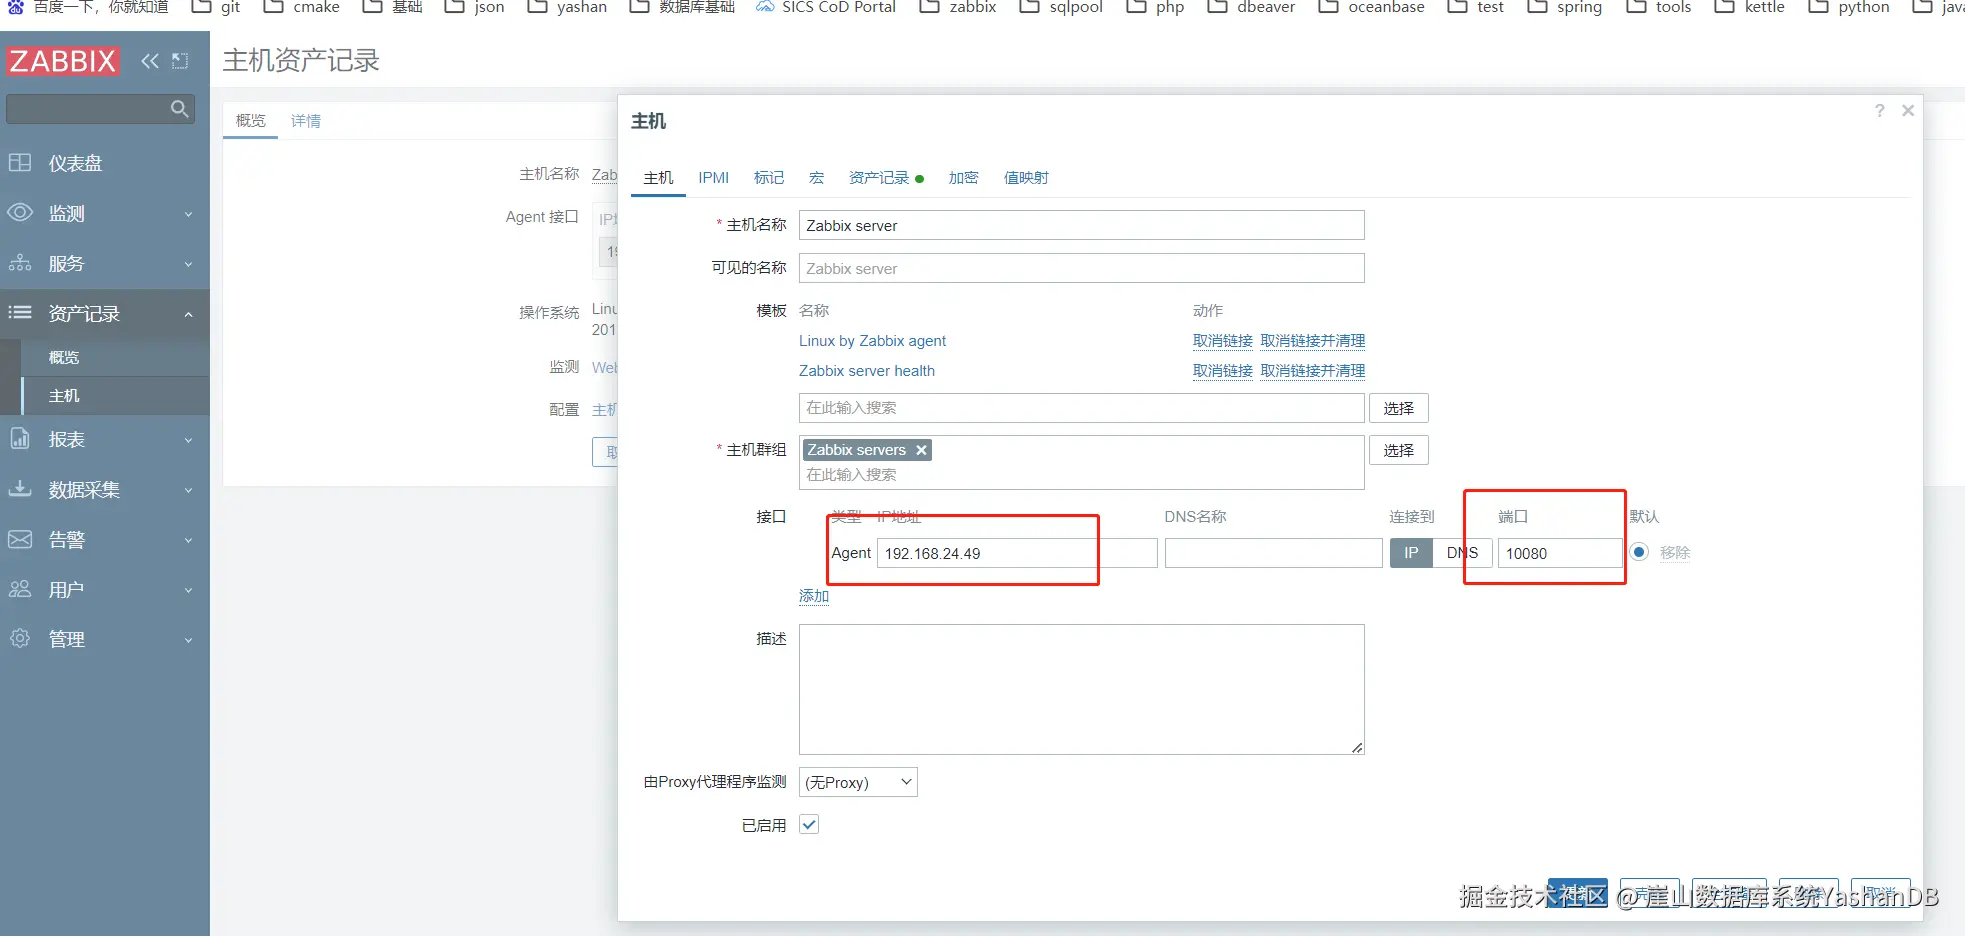Open the spring bookmark folder
The height and width of the screenshot is (936, 1965).
1565,7
